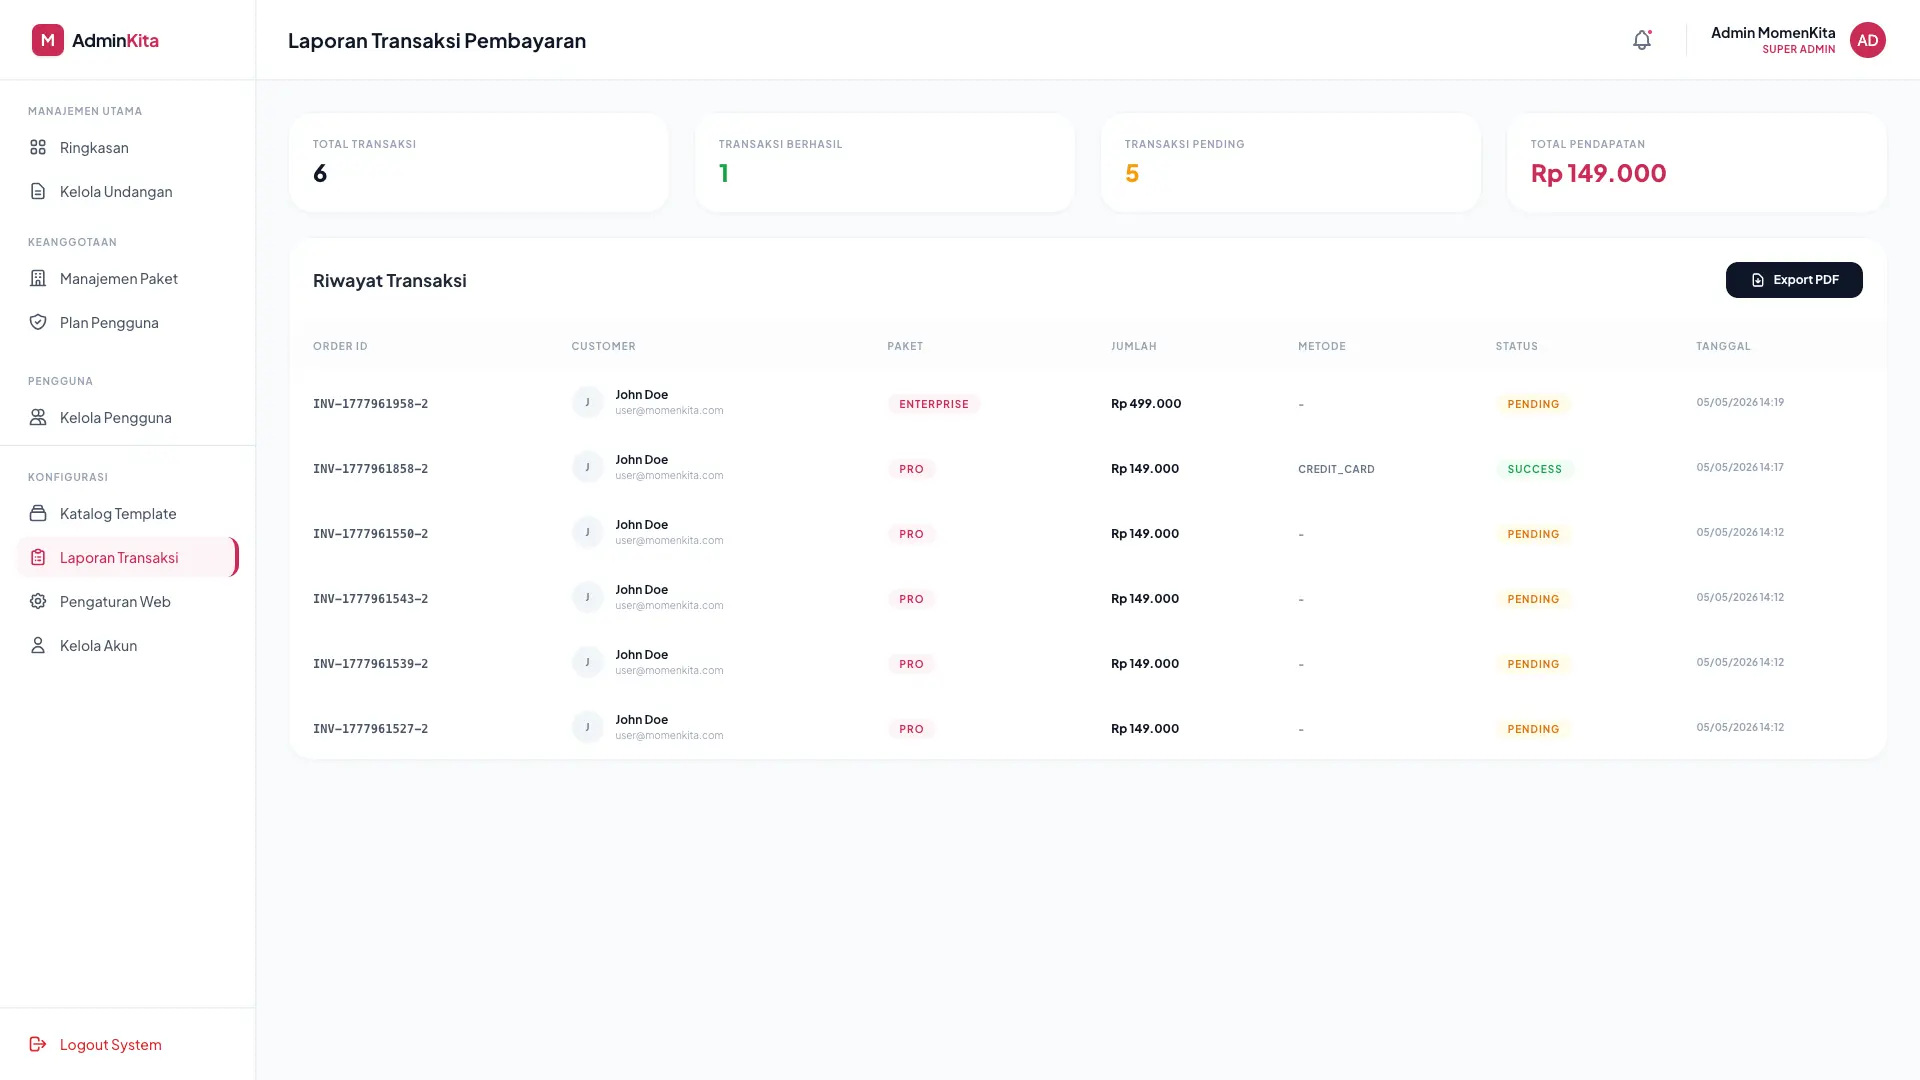Click the CUSTOMER column header

(x=603, y=346)
